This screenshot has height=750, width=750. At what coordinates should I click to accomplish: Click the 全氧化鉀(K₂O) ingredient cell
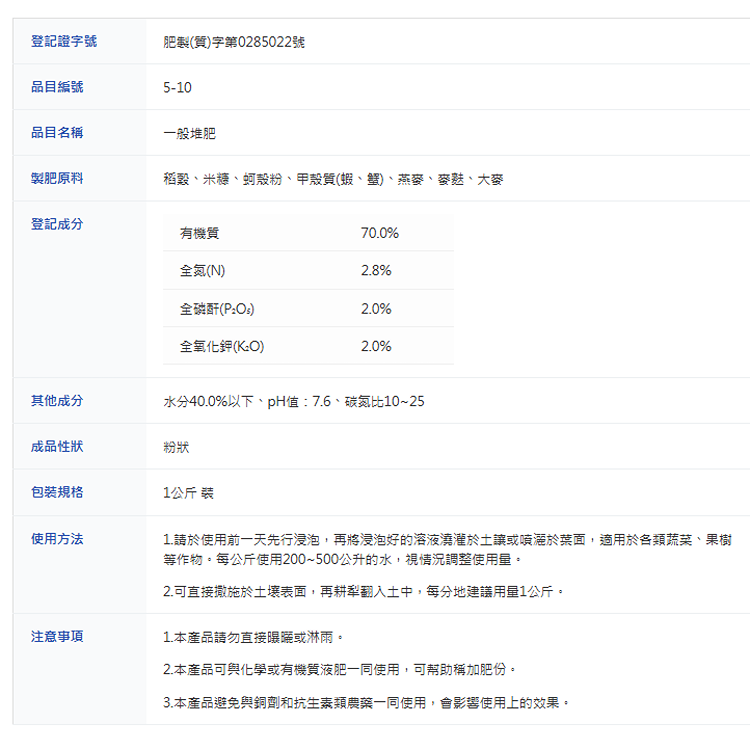[222, 346]
